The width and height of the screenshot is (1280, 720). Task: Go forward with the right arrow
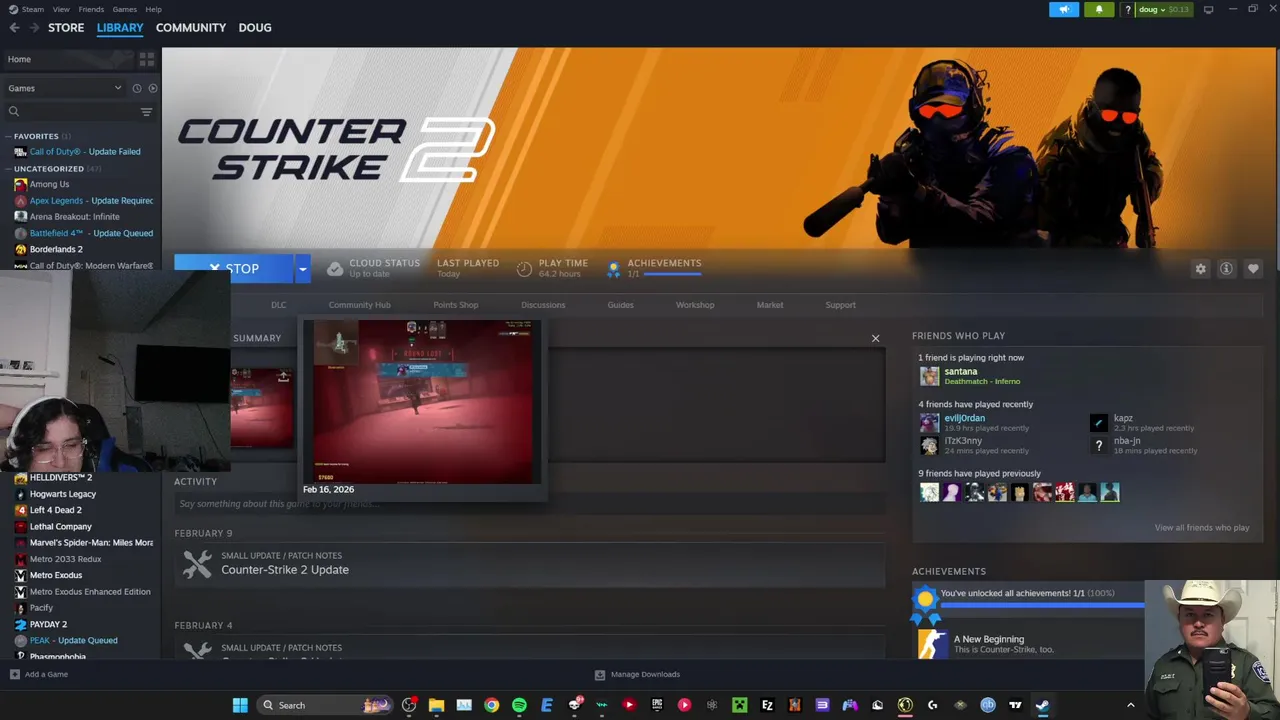(33, 28)
